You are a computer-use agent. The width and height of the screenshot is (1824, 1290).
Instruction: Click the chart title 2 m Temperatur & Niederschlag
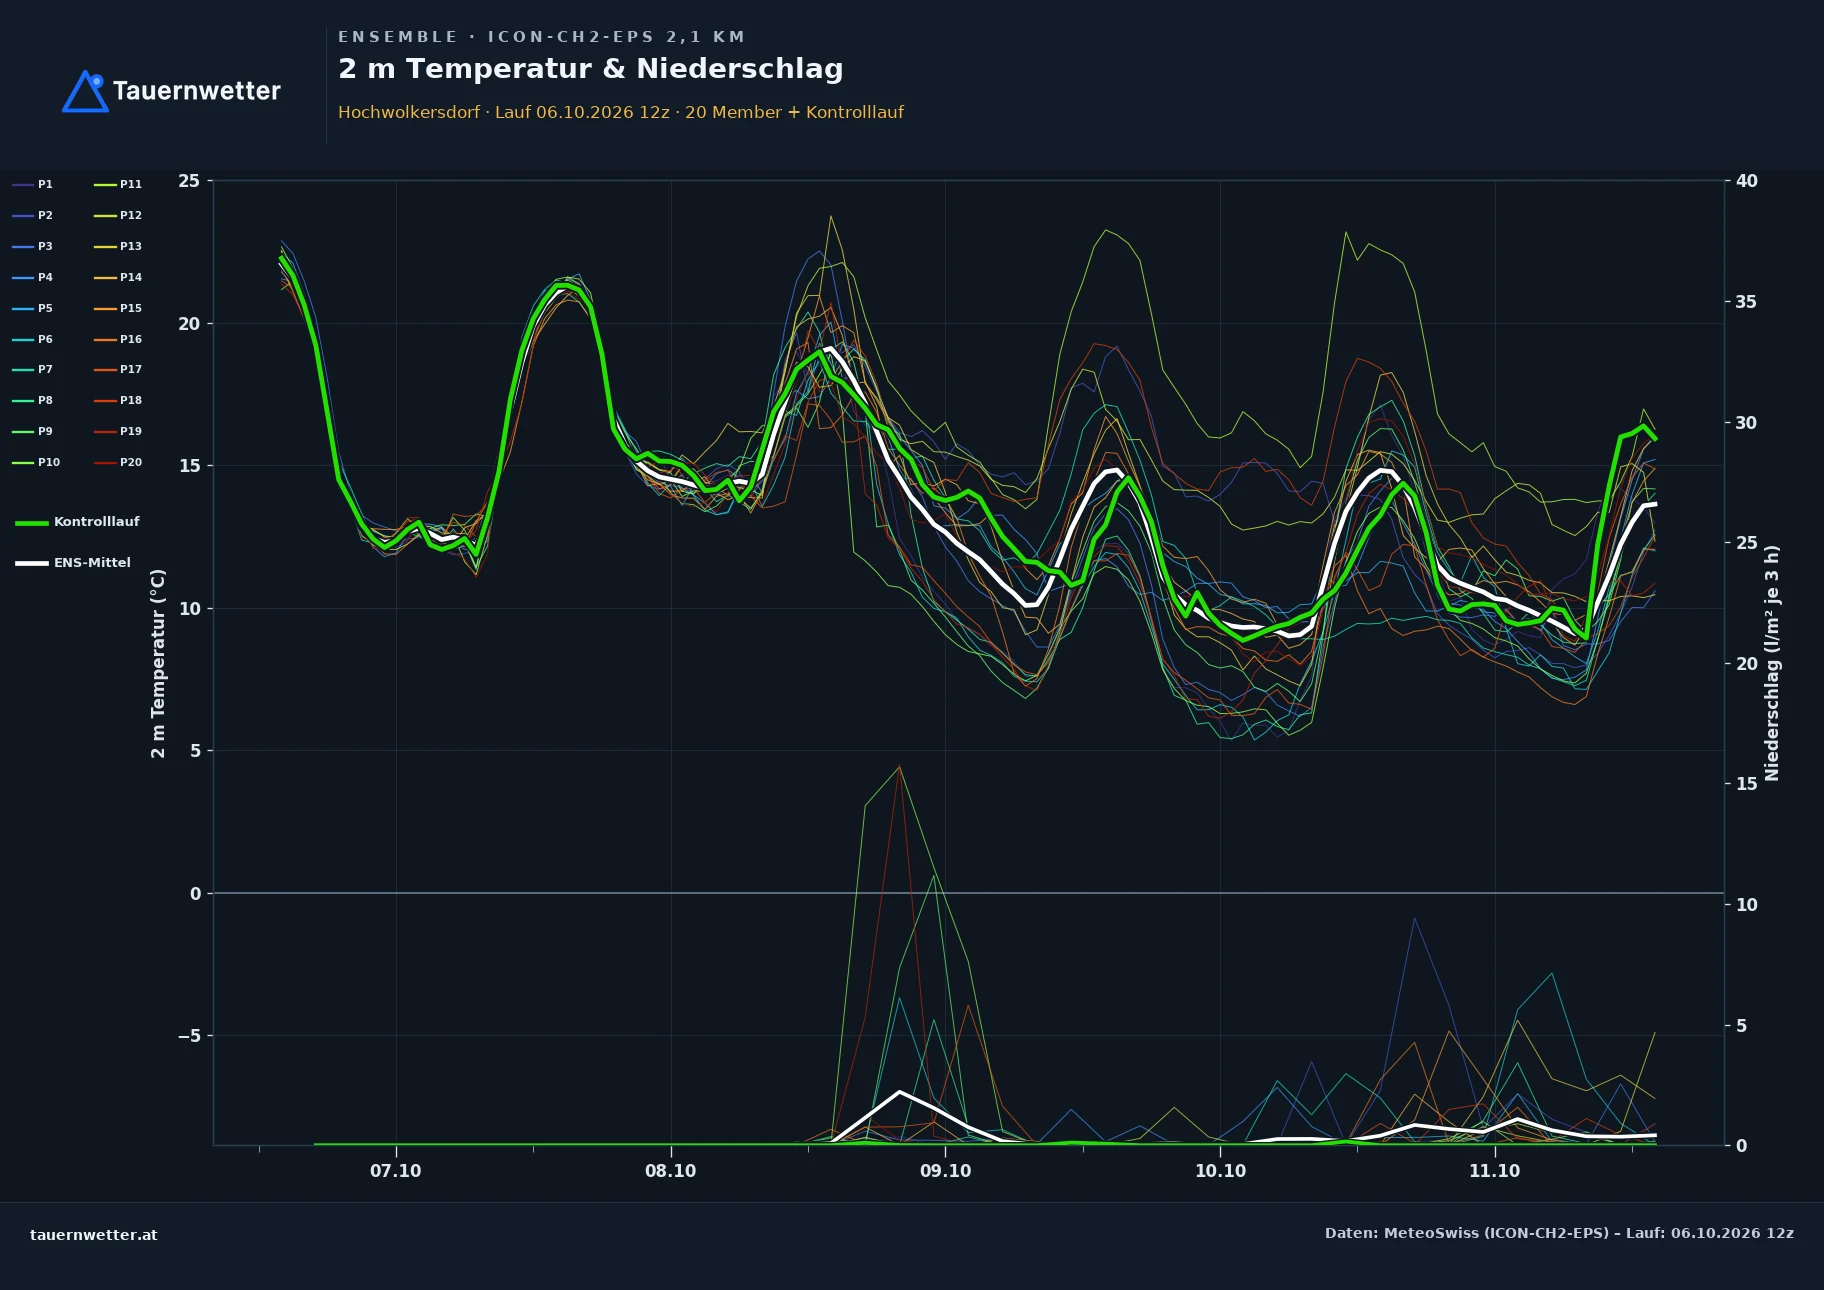(x=591, y=68)
